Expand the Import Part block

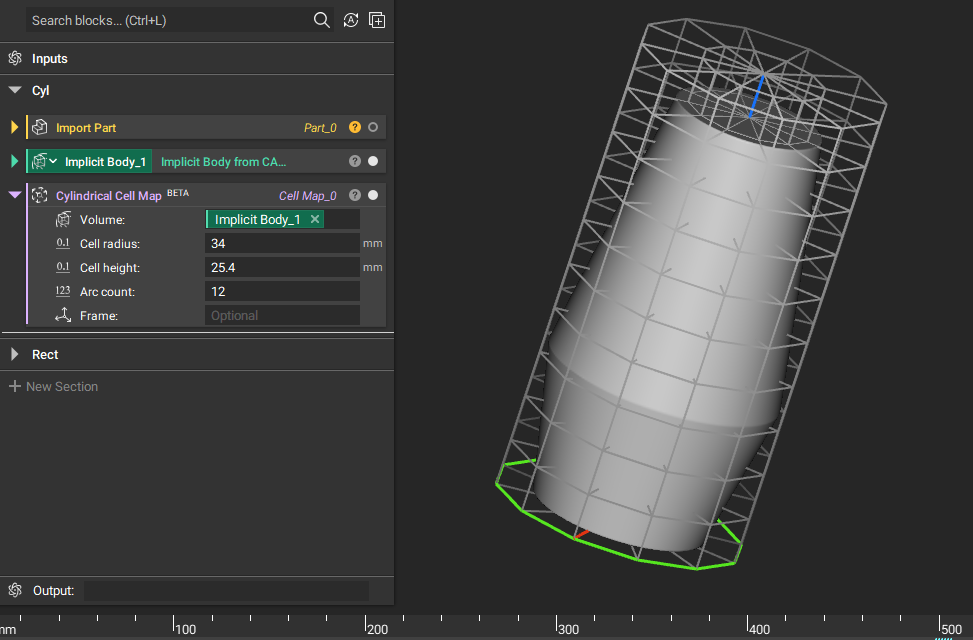click(14, 127)
